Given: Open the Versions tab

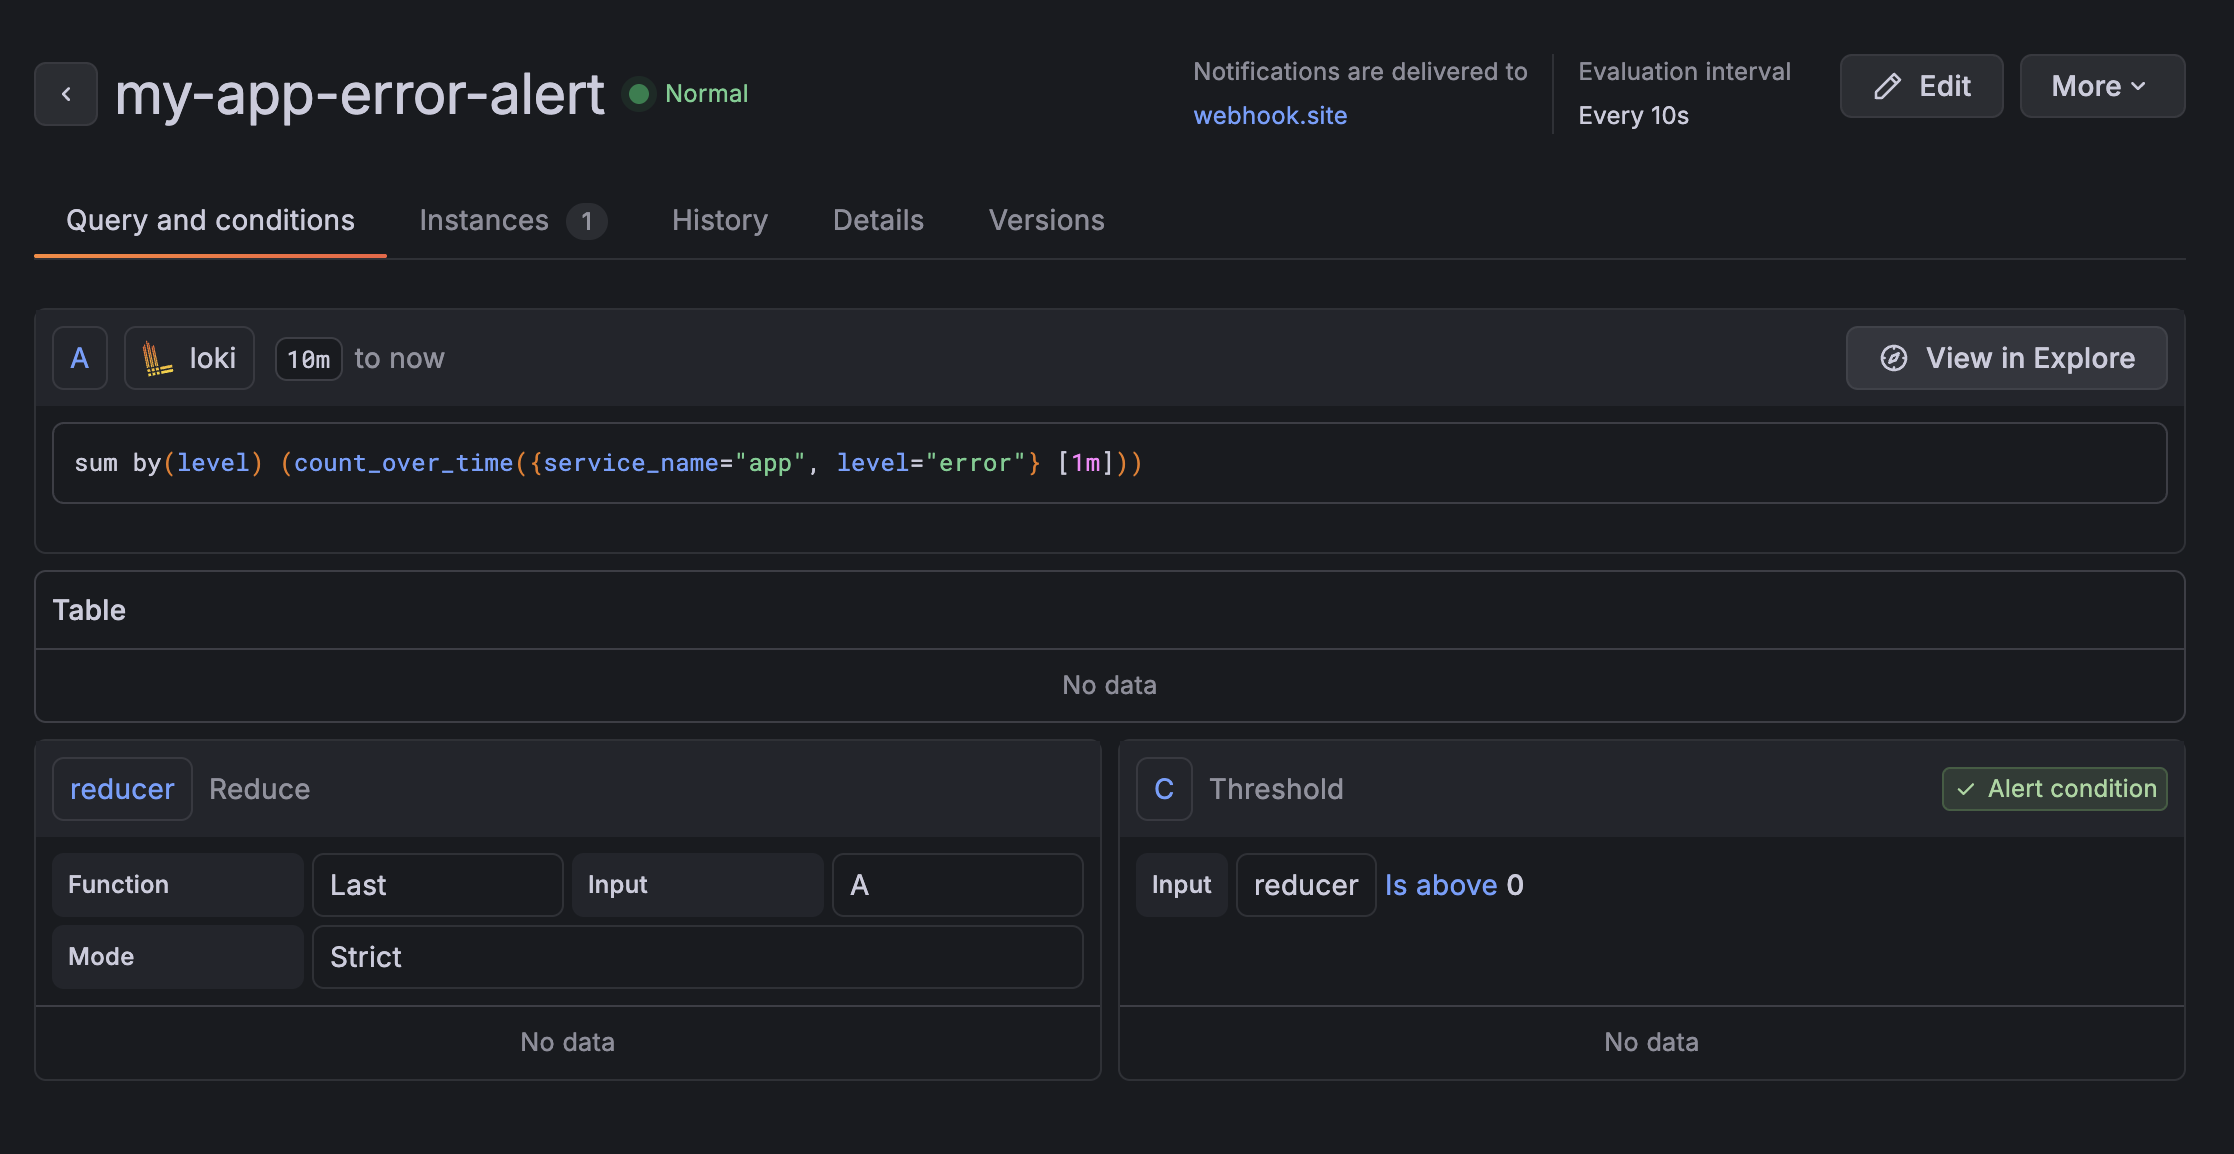Looking at the screenshot, I should (1046, 221).
